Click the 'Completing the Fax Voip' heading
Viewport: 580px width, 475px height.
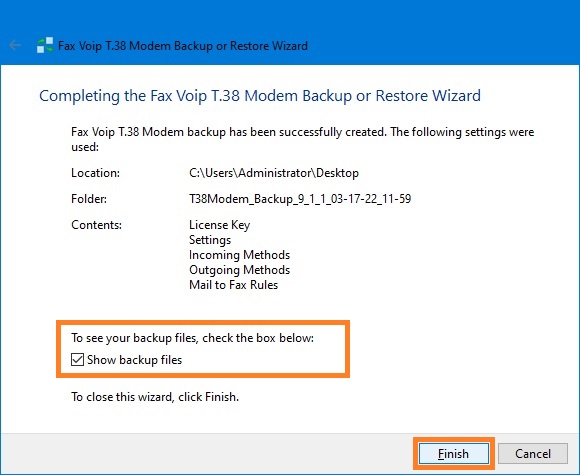click(x=260, y=96)
